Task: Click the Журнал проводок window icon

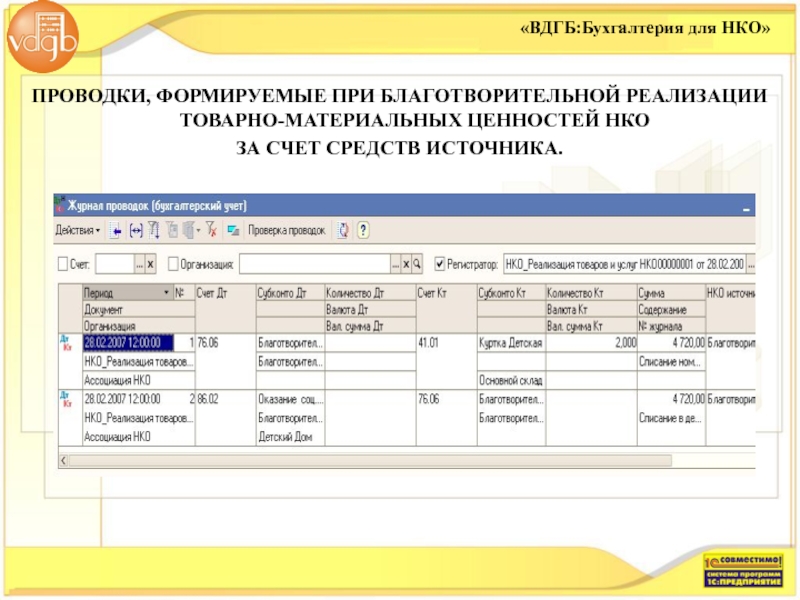Action: tap(60, 205)
